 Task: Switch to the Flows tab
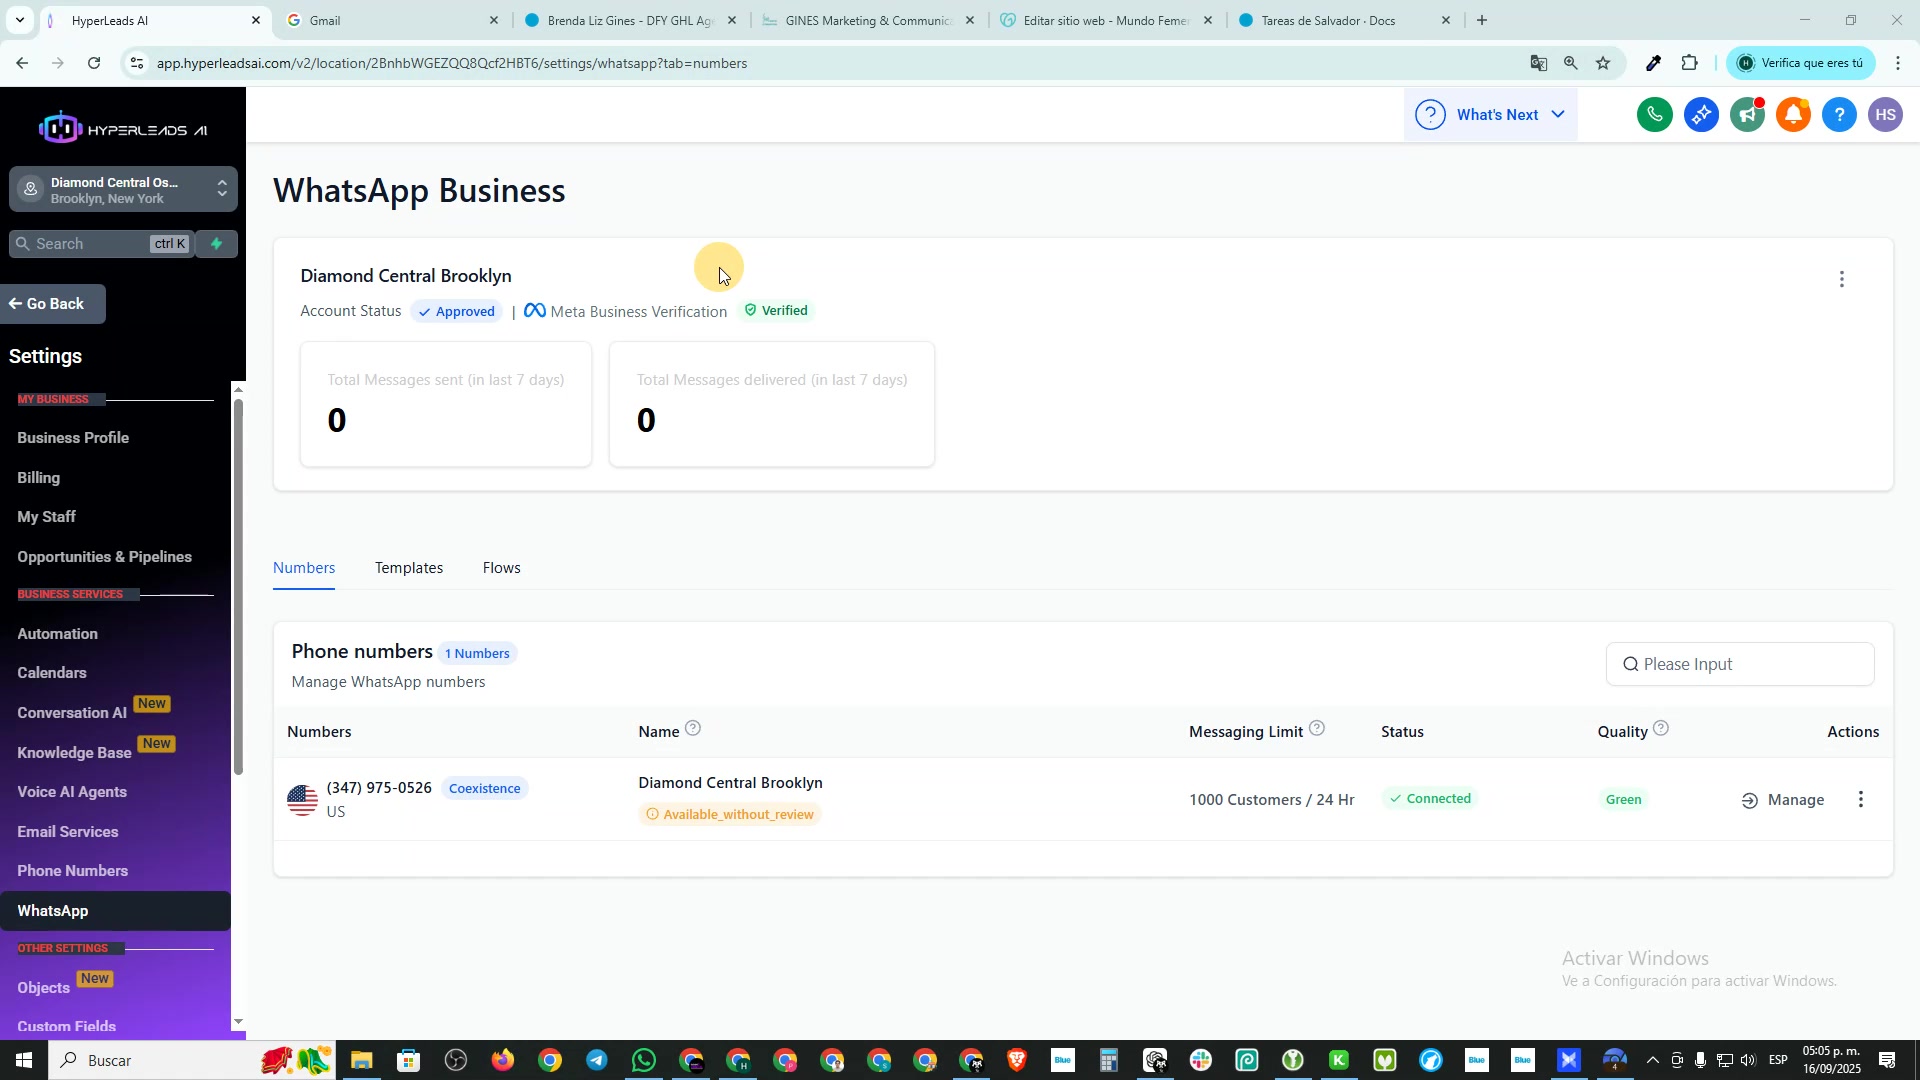pos(502,568)
